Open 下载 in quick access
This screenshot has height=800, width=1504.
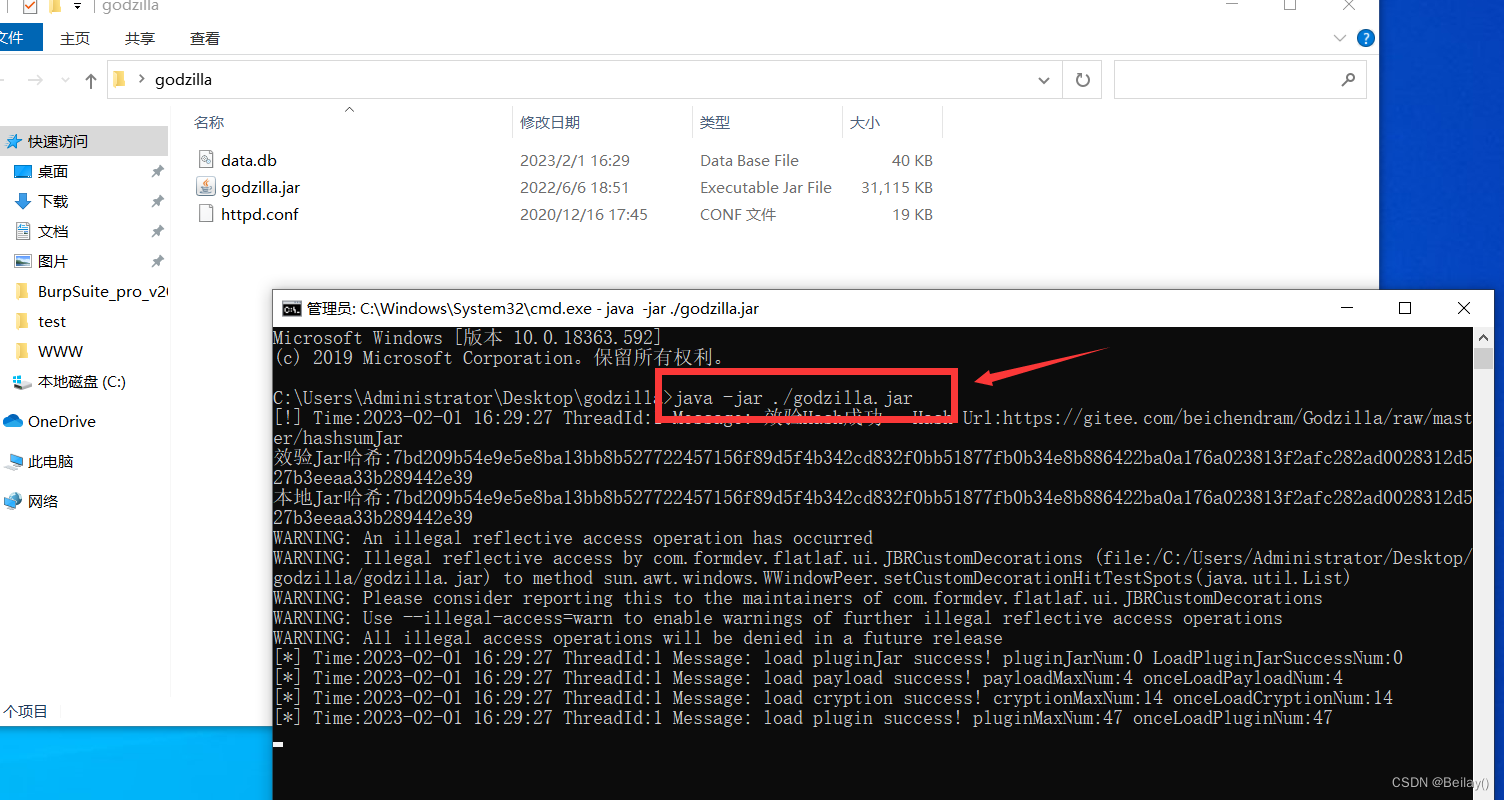53,202
